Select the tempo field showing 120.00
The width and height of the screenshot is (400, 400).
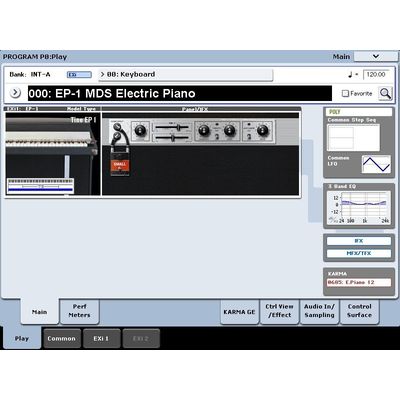[x=376, y=74]
